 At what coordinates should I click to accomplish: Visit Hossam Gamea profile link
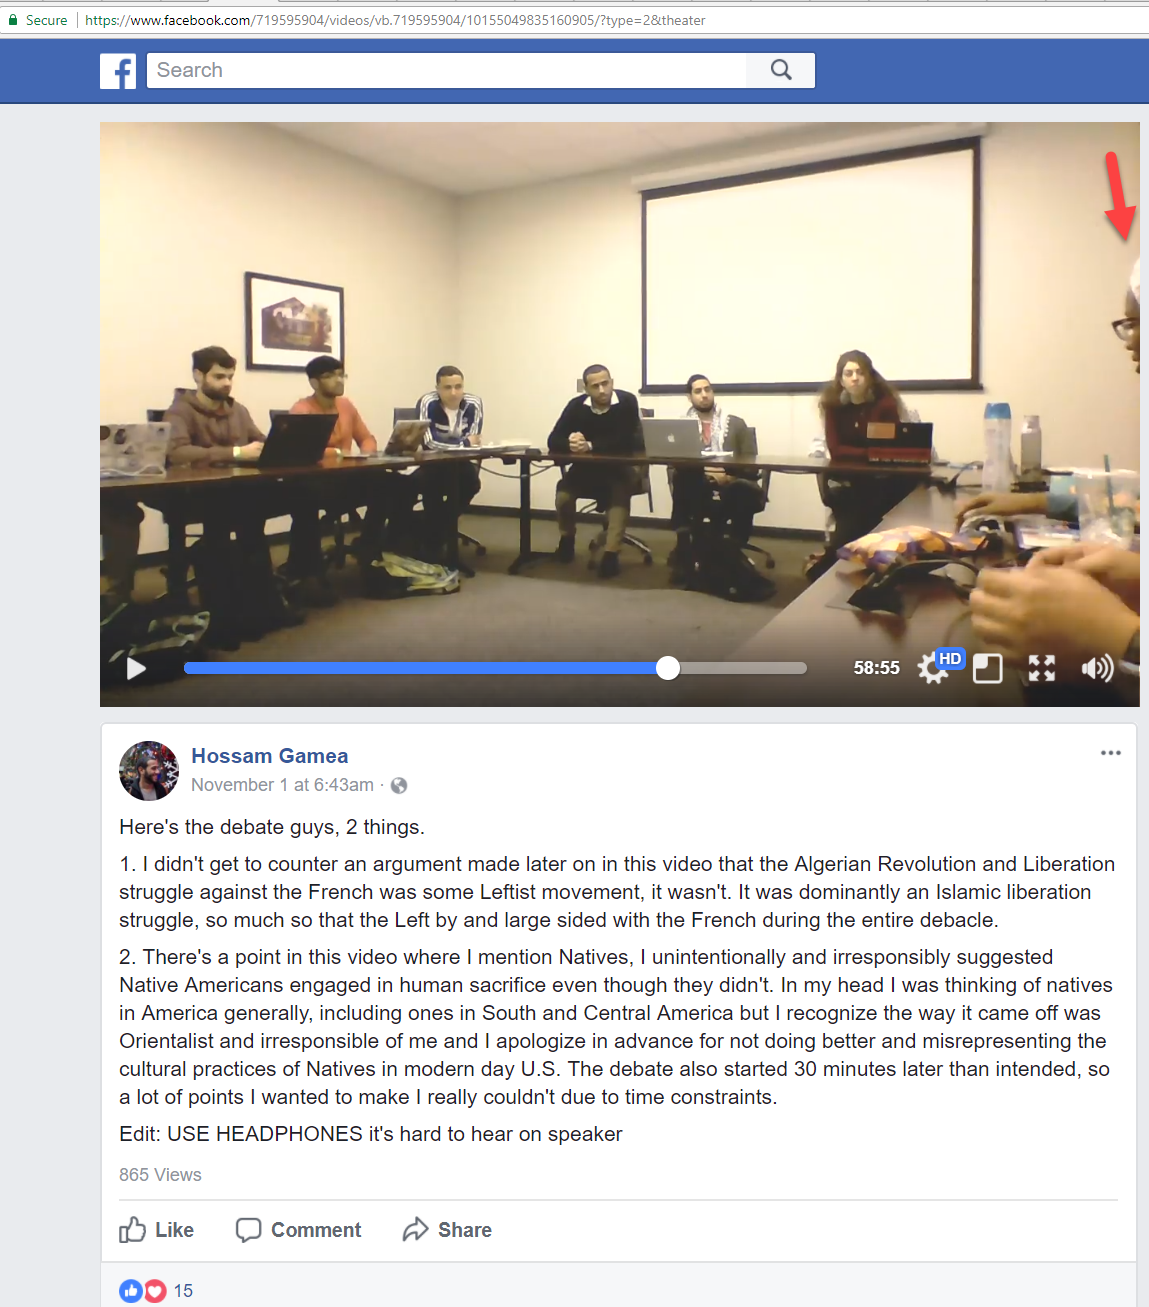[270, 756]
